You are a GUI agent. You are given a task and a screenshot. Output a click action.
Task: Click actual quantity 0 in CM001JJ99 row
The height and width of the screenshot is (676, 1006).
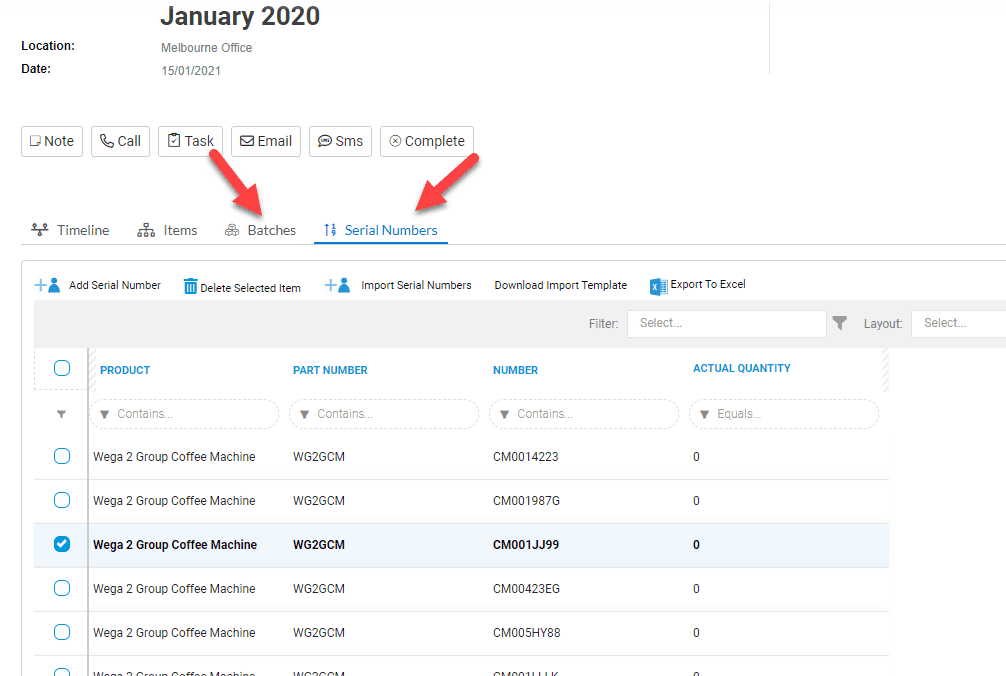pos(696,545)
